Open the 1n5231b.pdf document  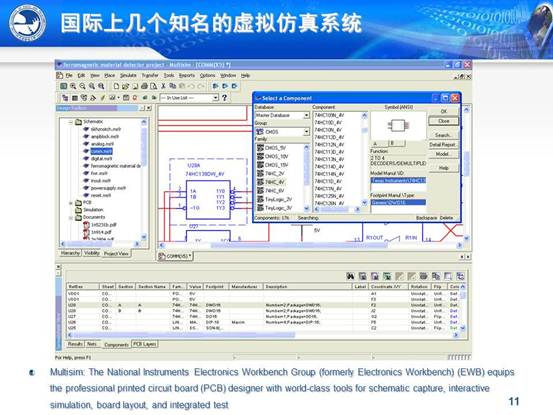tap(100, 225)
